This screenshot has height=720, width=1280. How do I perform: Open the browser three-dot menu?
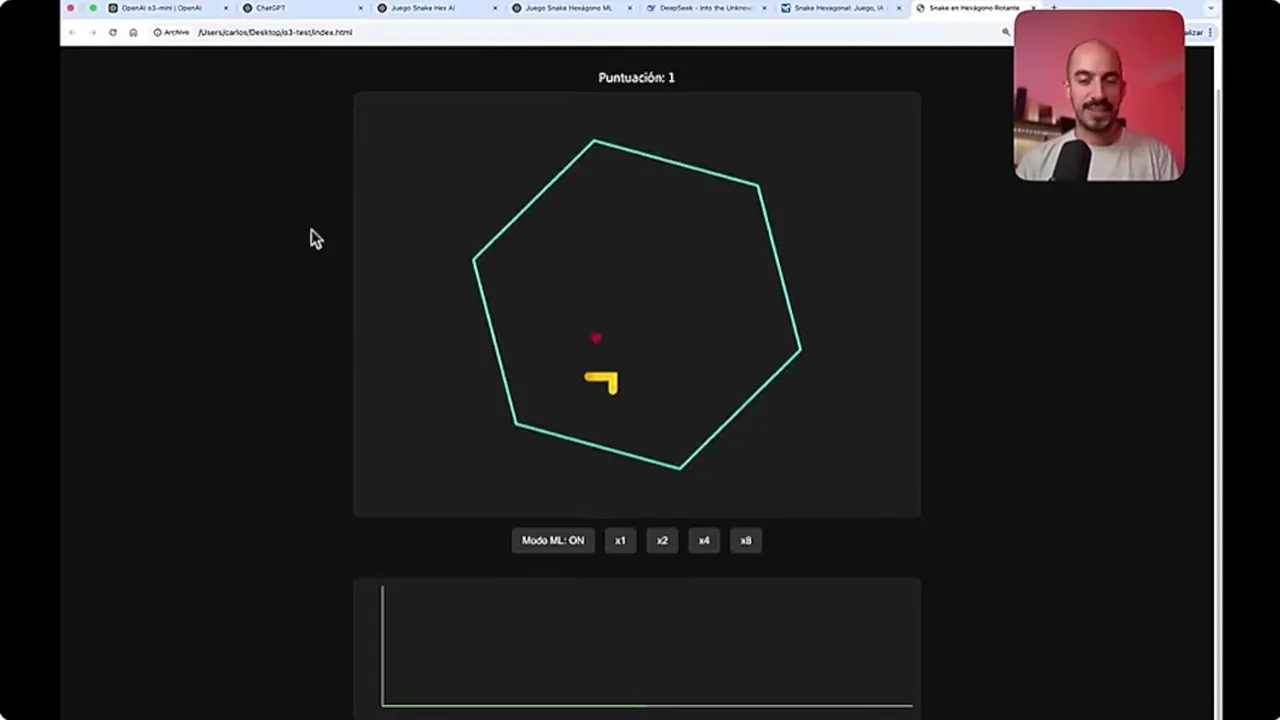pyautogui.click(x=1210, y=32)
